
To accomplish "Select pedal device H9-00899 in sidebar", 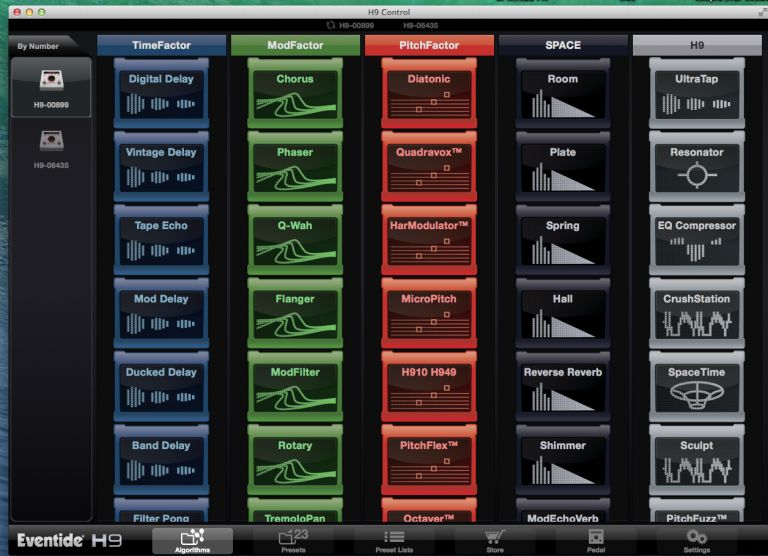I will pos(51,87).
